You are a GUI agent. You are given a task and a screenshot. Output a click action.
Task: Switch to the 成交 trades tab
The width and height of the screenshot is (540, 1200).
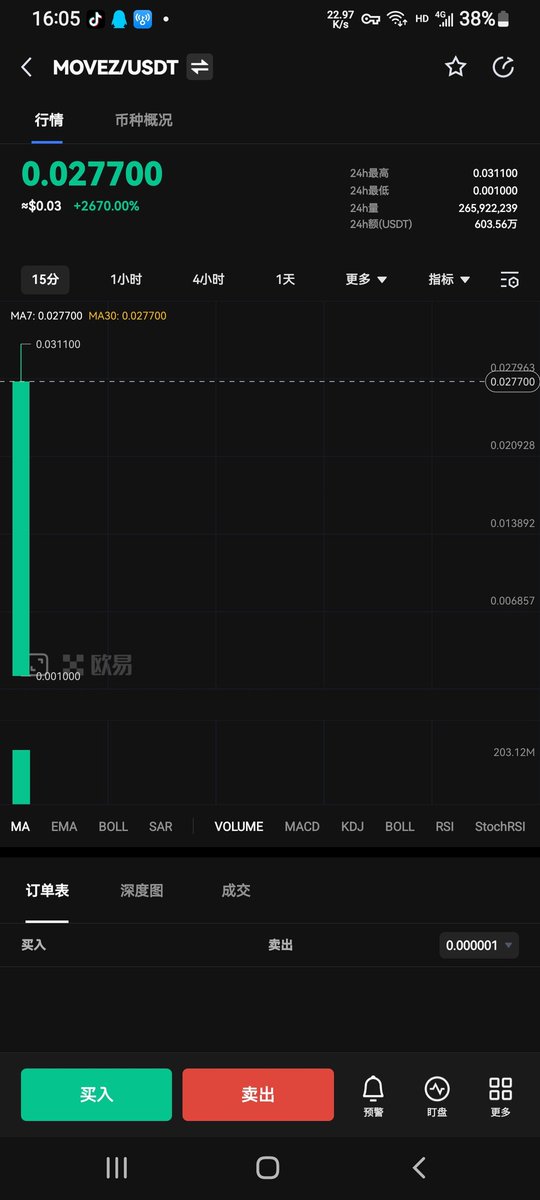236,891
